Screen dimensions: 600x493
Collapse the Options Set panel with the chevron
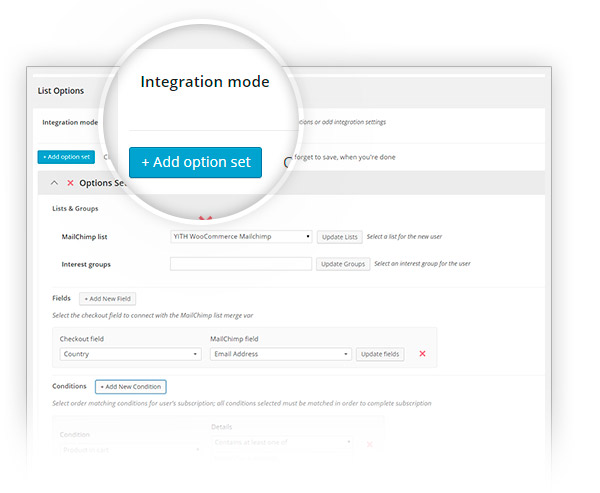[x=54, y=183]
